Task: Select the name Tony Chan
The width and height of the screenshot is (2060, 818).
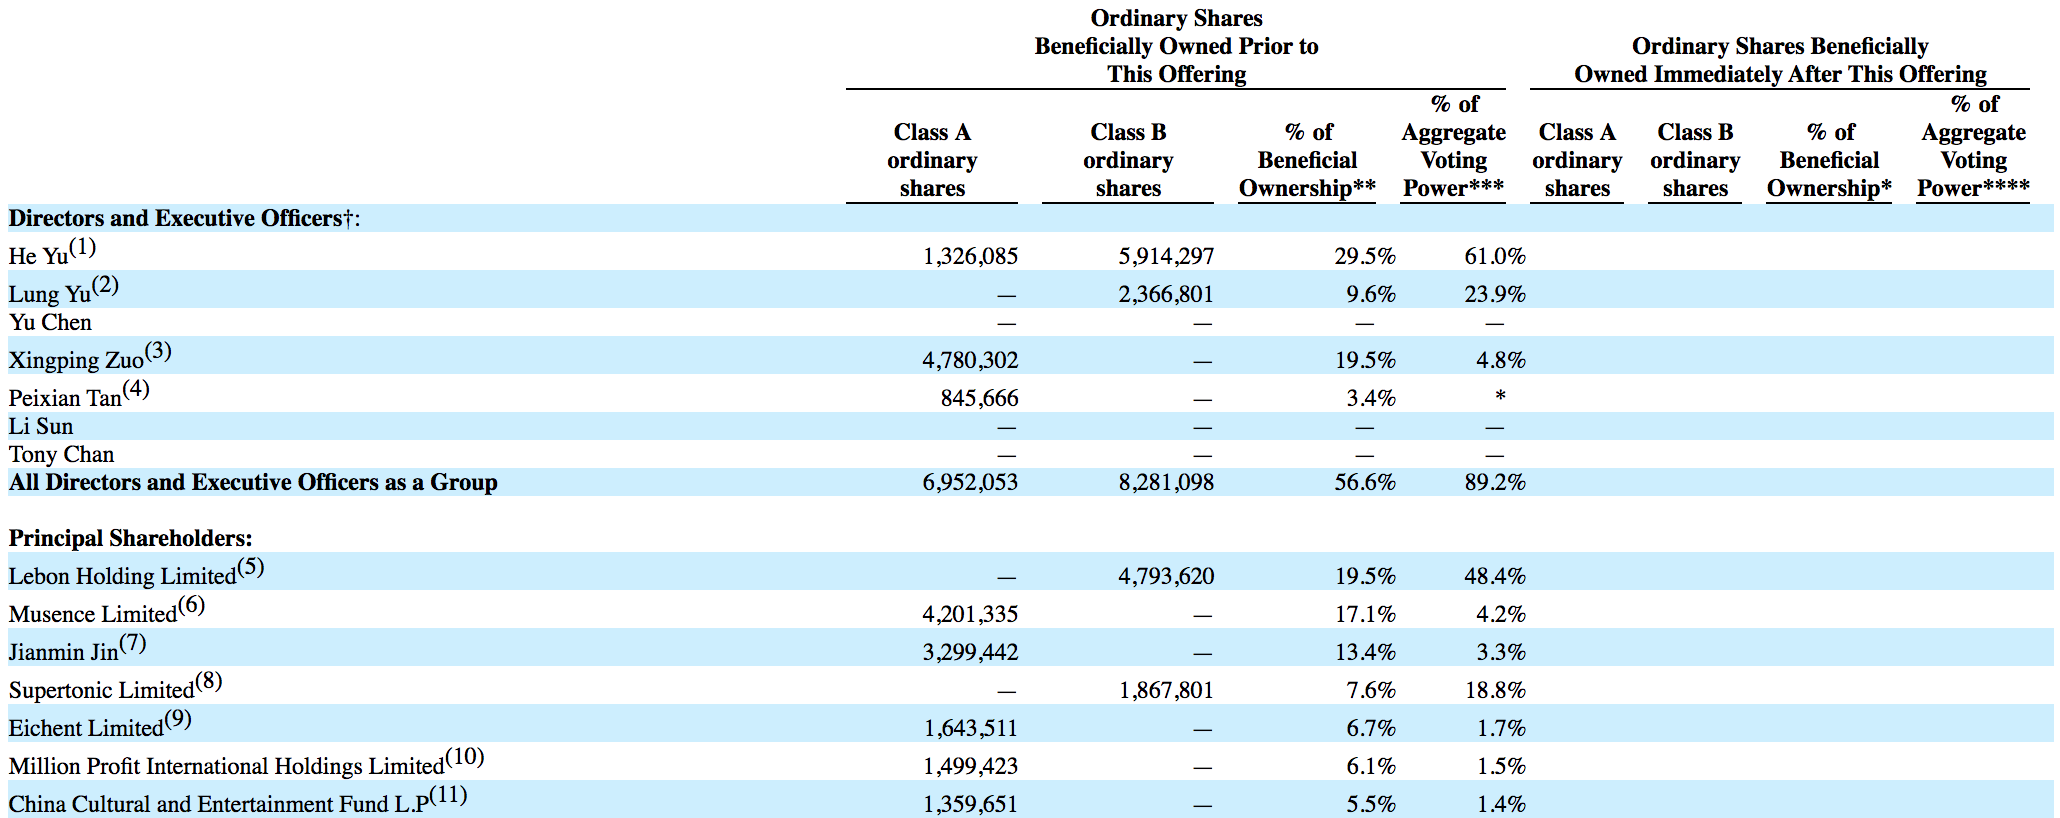Action: [61, 454]
